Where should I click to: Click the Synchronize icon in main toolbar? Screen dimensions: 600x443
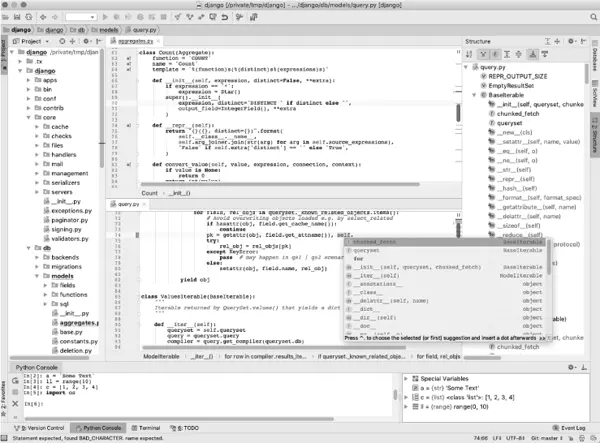tap(29, 17)
